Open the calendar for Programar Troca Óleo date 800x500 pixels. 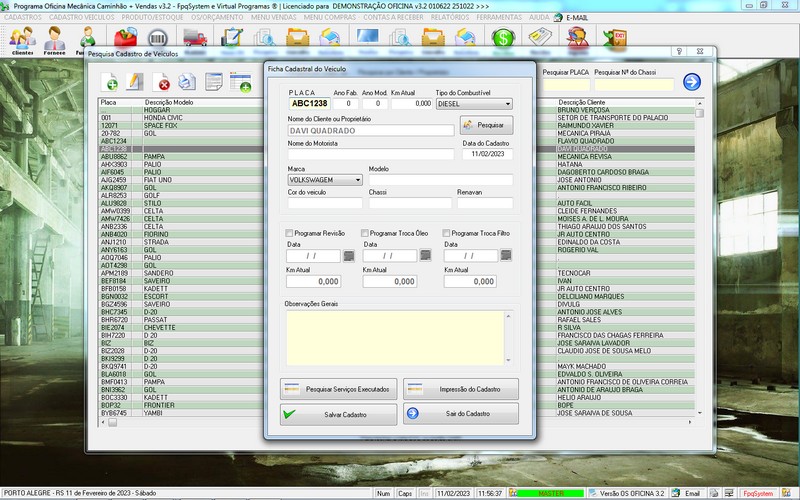click(426, 256)
